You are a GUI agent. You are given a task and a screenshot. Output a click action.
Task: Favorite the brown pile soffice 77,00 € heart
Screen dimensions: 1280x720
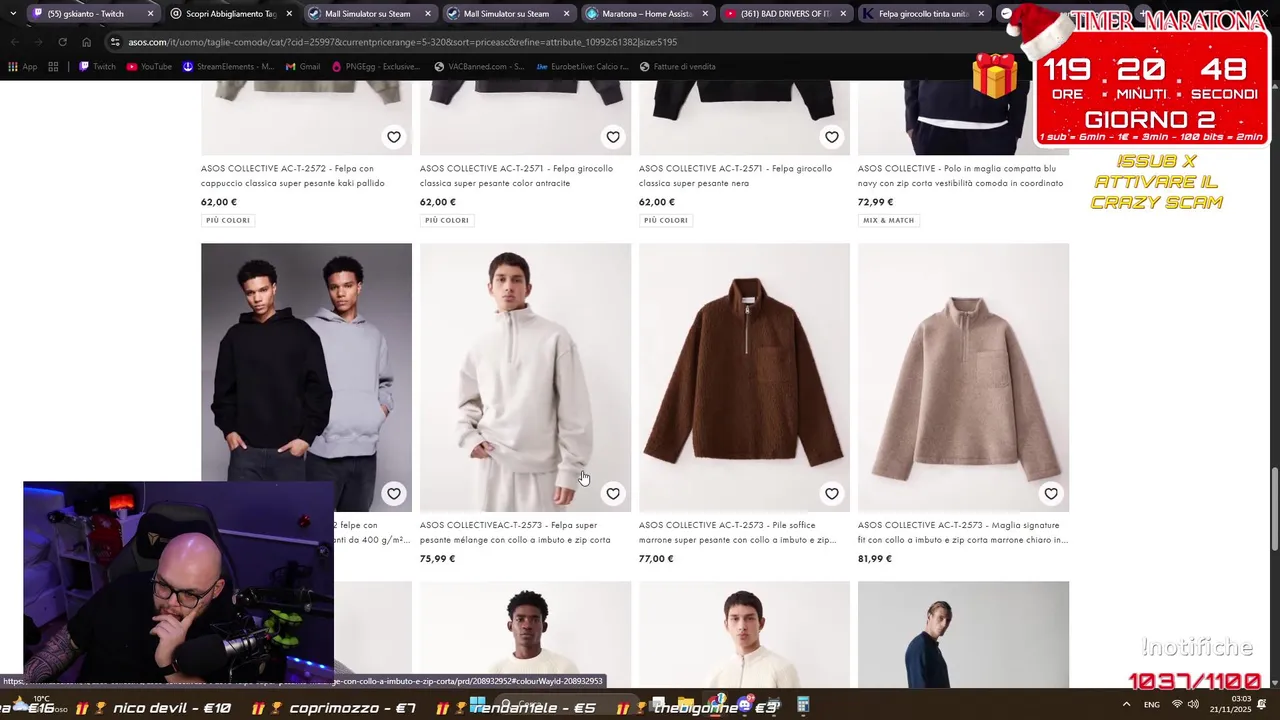pos(832,494)
